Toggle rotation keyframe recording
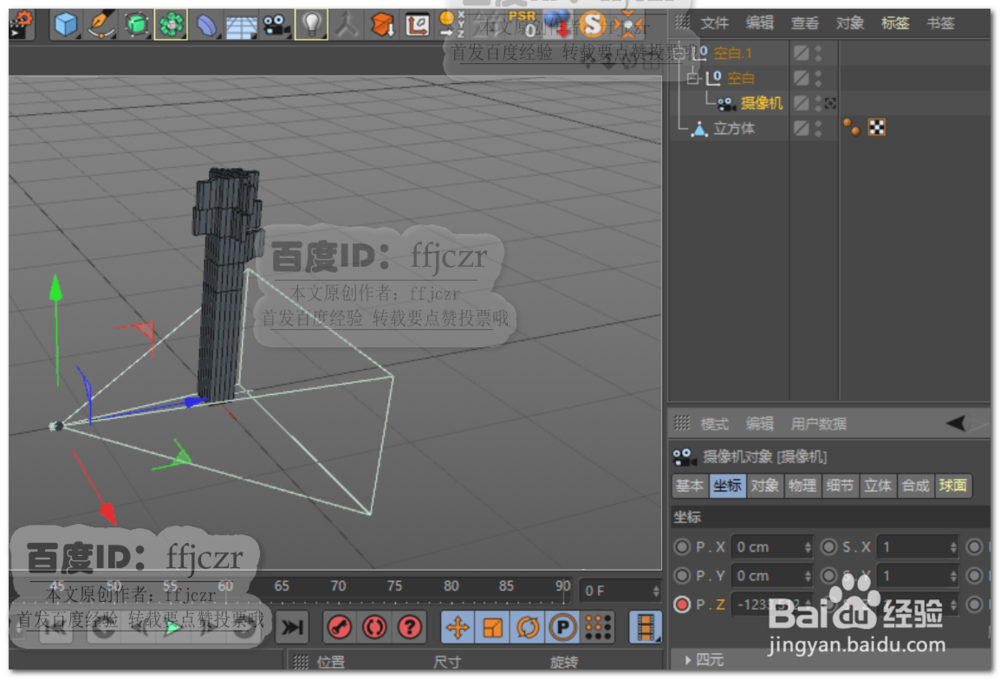The height and width of the screenshot is (679, 1000). [x=527, y=628]
